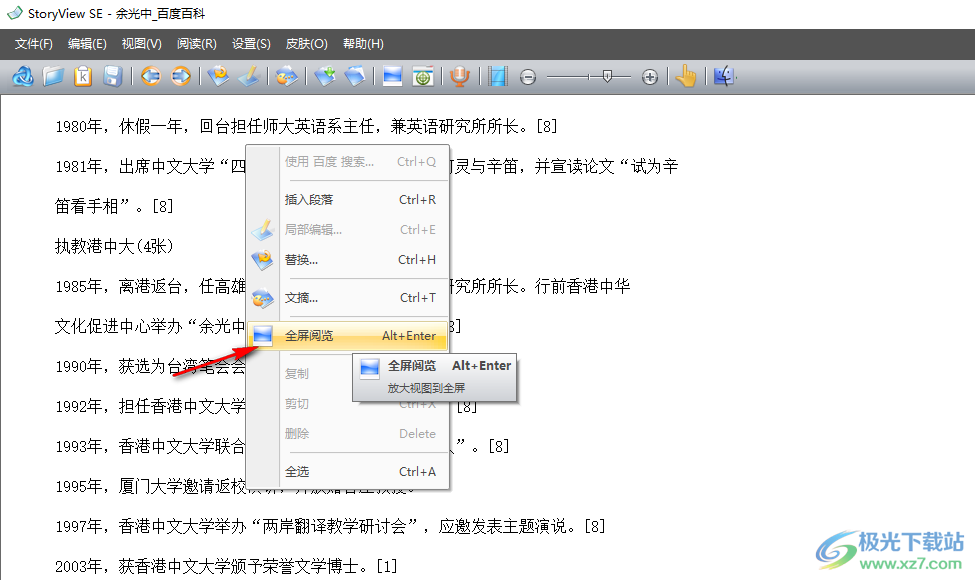Viewport: 975px width, 580px height.
Task: Zoom out with the minus button
Action: [x=528, y=77]
